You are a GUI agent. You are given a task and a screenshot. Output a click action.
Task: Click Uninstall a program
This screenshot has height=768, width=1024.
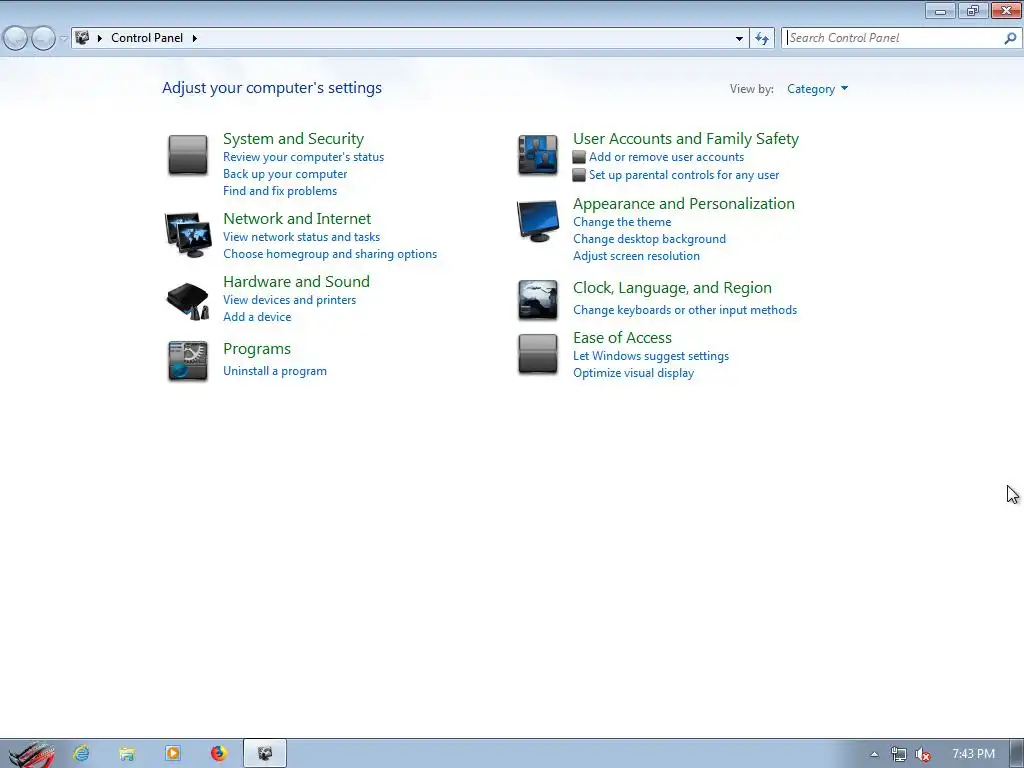[x=274, y=371]
